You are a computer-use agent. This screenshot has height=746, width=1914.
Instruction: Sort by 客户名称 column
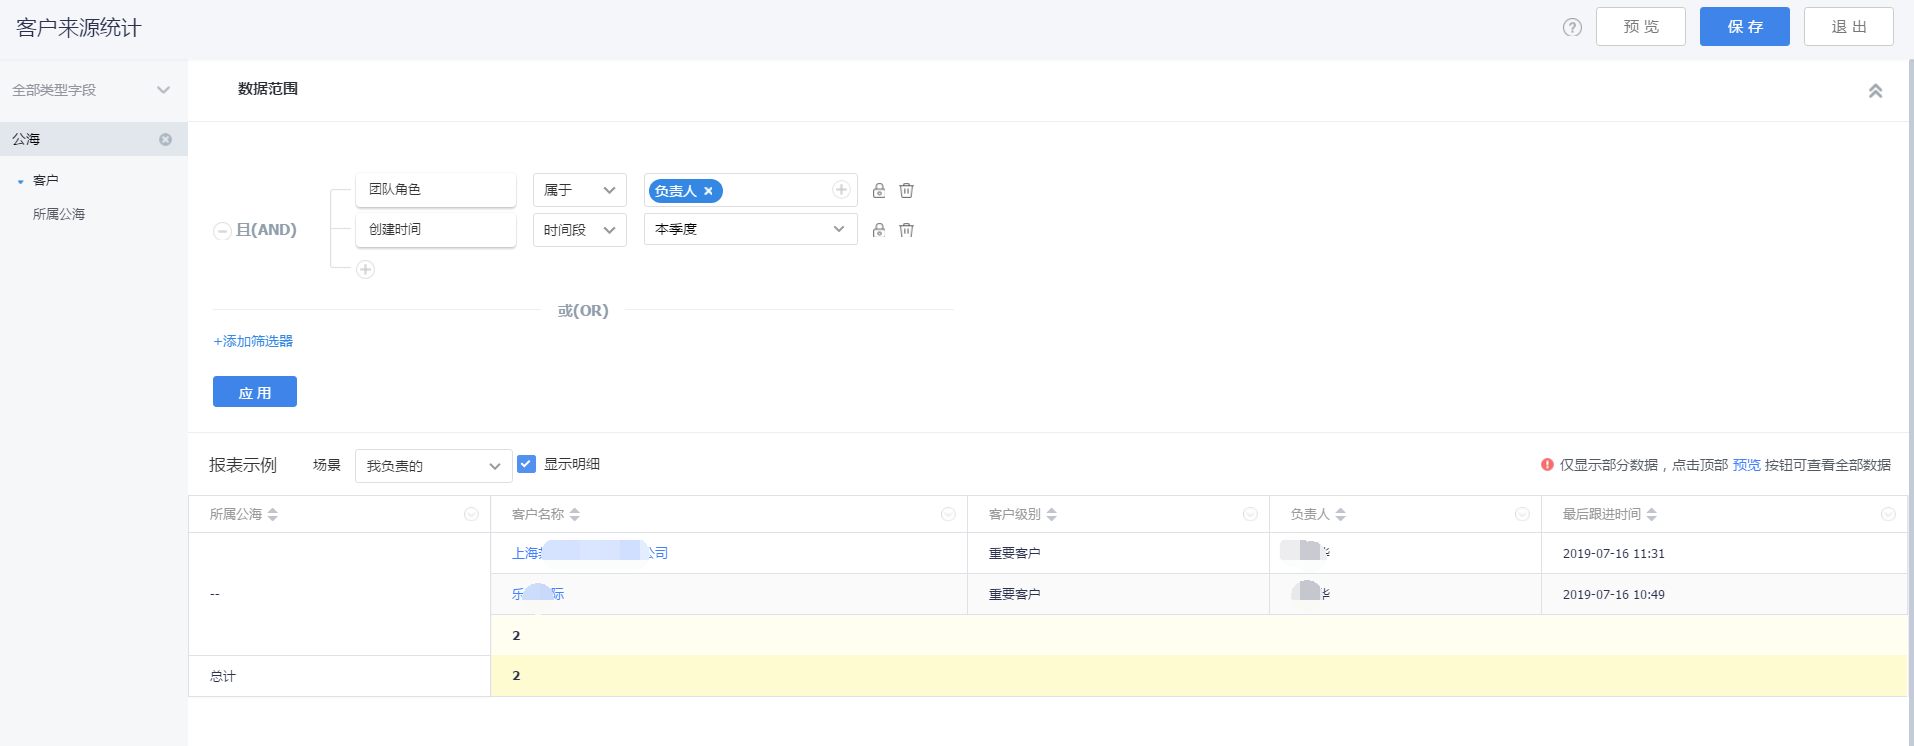(575, 514)
